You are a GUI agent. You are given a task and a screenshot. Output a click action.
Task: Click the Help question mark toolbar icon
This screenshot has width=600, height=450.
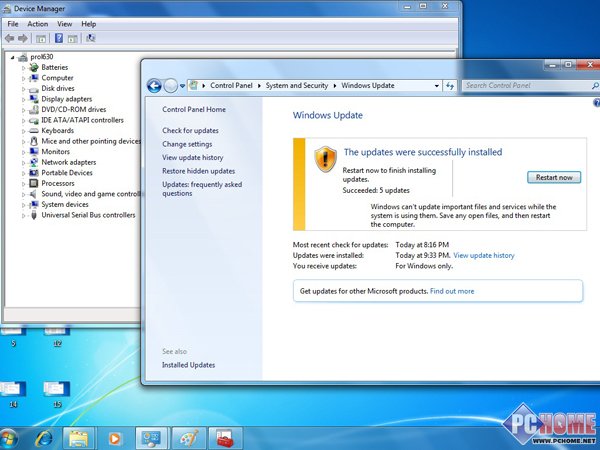(x=59, y=38)
